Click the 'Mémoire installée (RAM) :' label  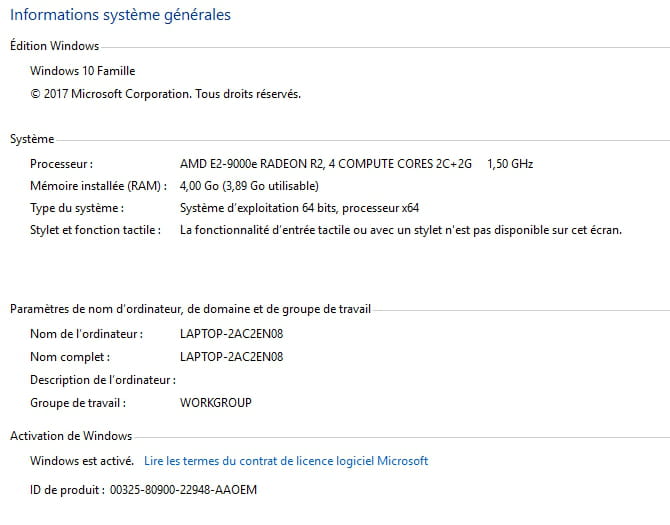96,185
